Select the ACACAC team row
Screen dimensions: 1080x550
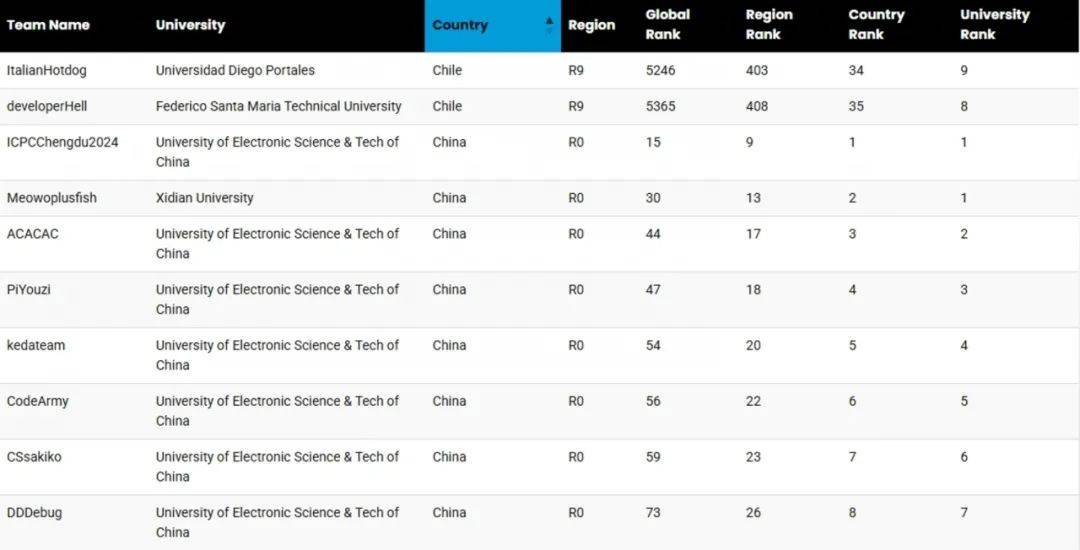pyautogui.click(x=540, y=244)
